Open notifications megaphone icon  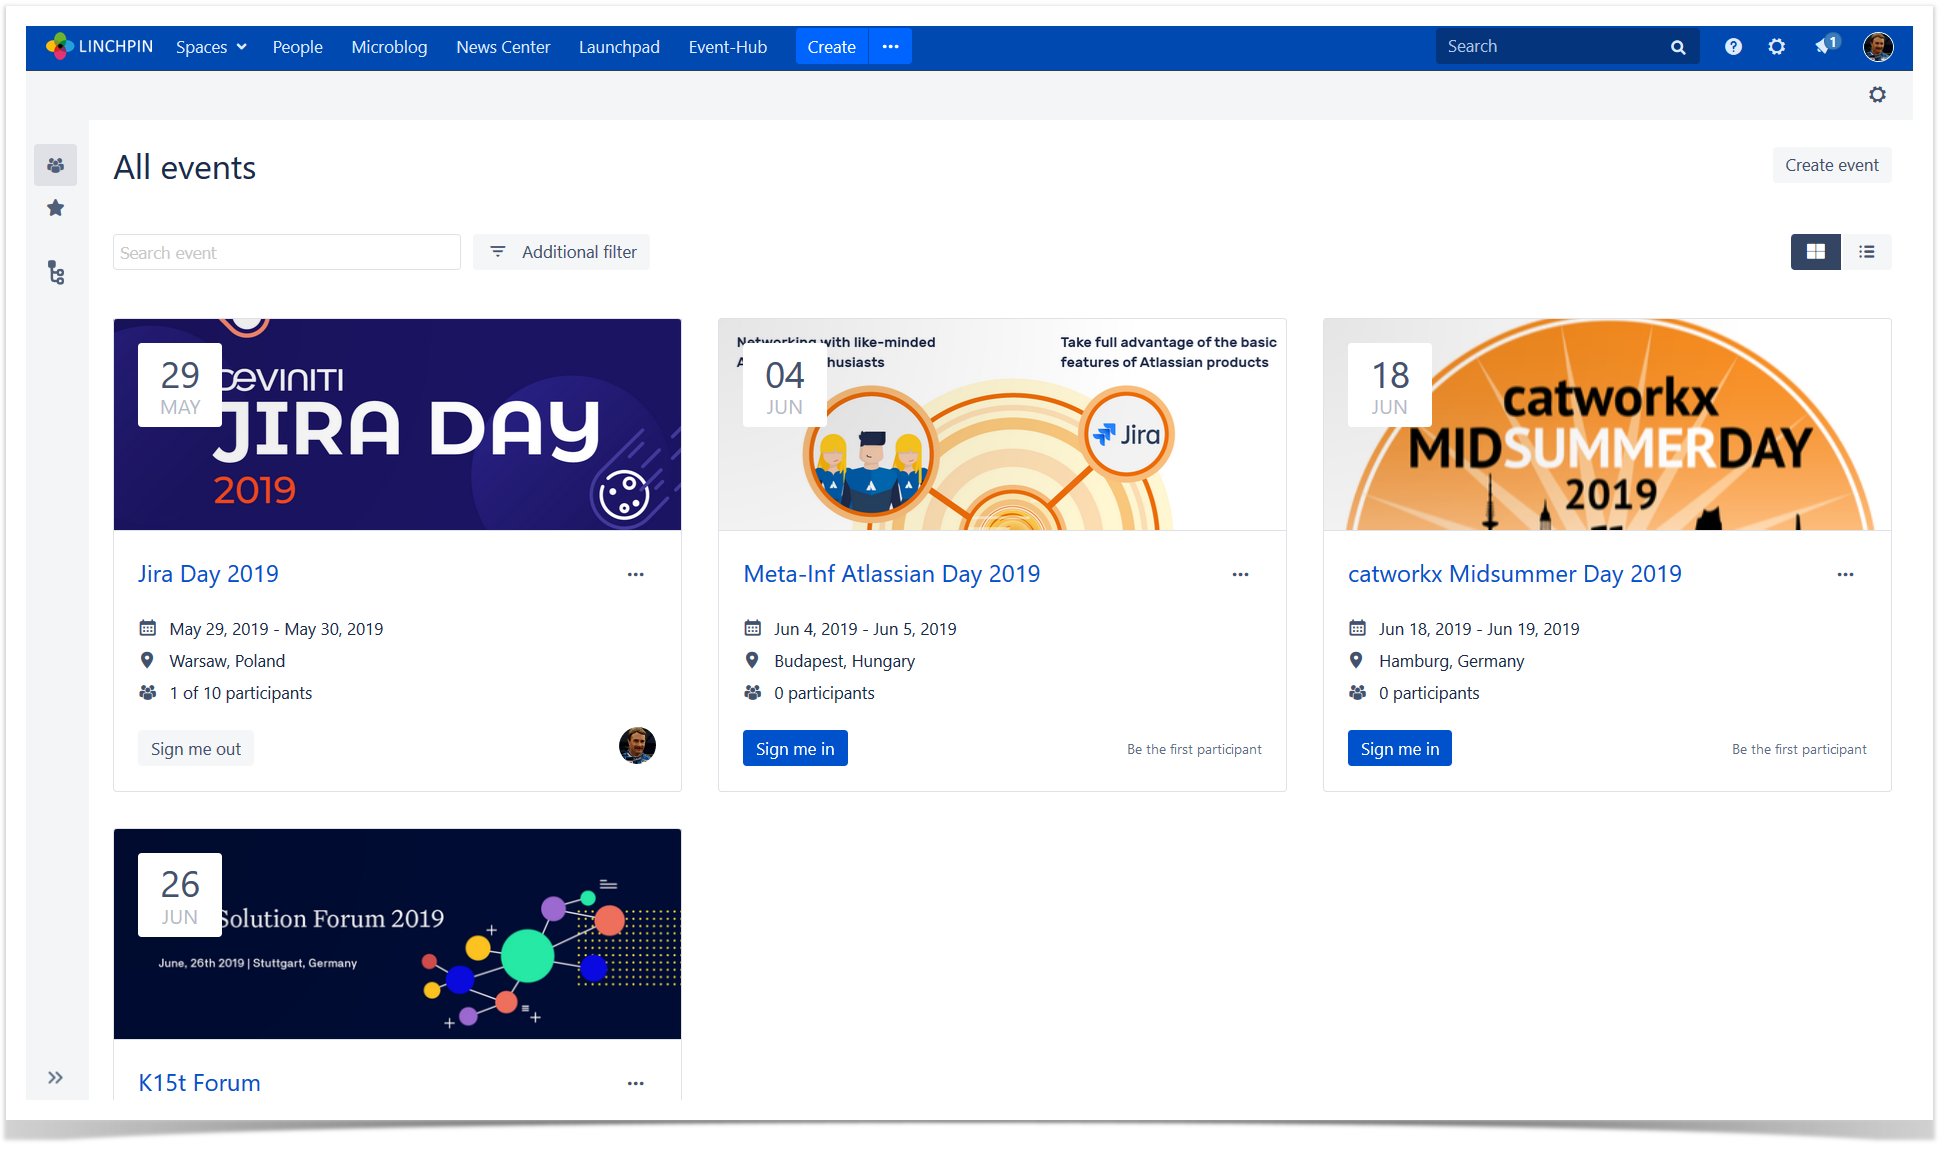click(1826, 46)
